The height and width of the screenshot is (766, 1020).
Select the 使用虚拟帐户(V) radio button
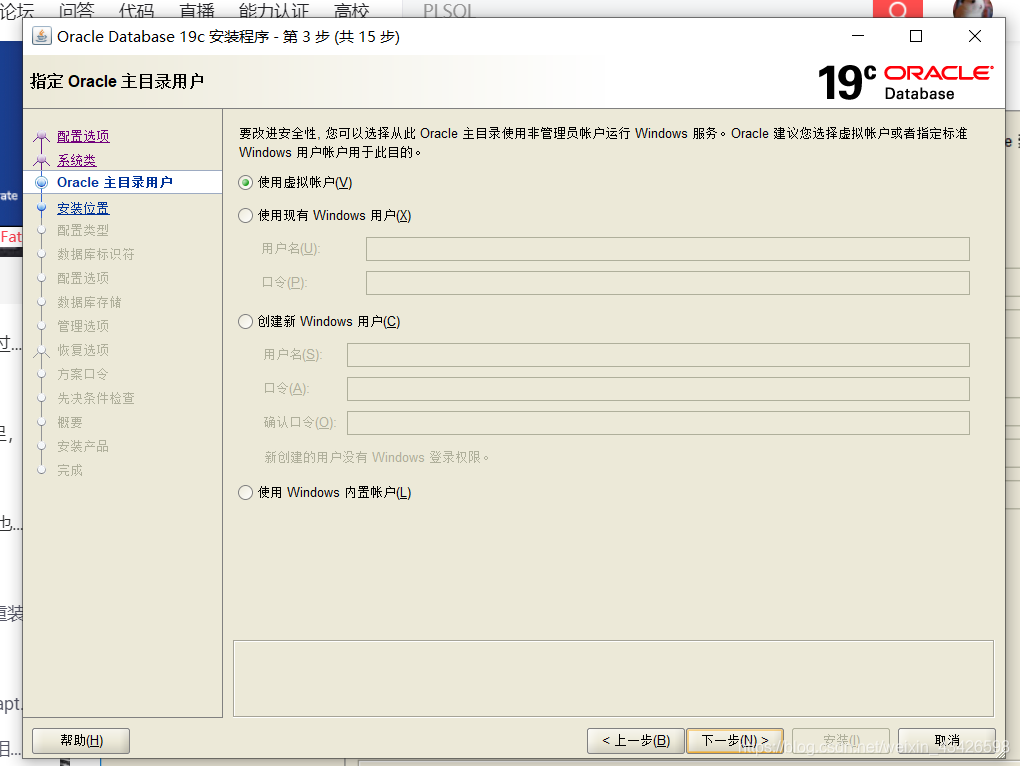[245, 183]
